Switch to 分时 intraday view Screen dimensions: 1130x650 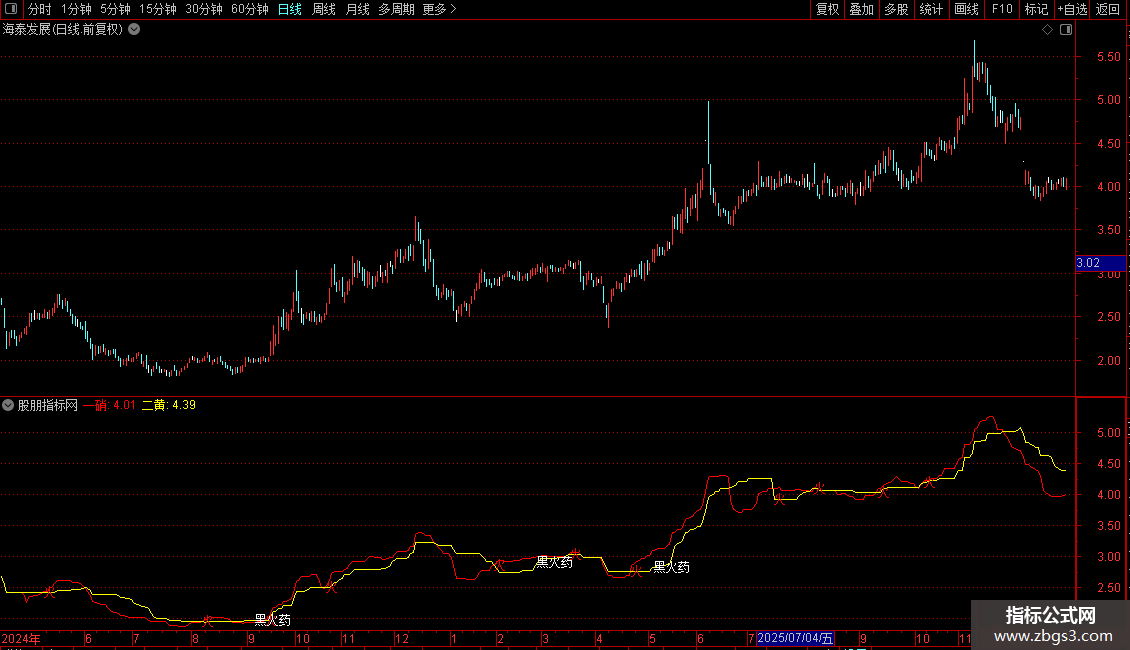click(40, 9)
